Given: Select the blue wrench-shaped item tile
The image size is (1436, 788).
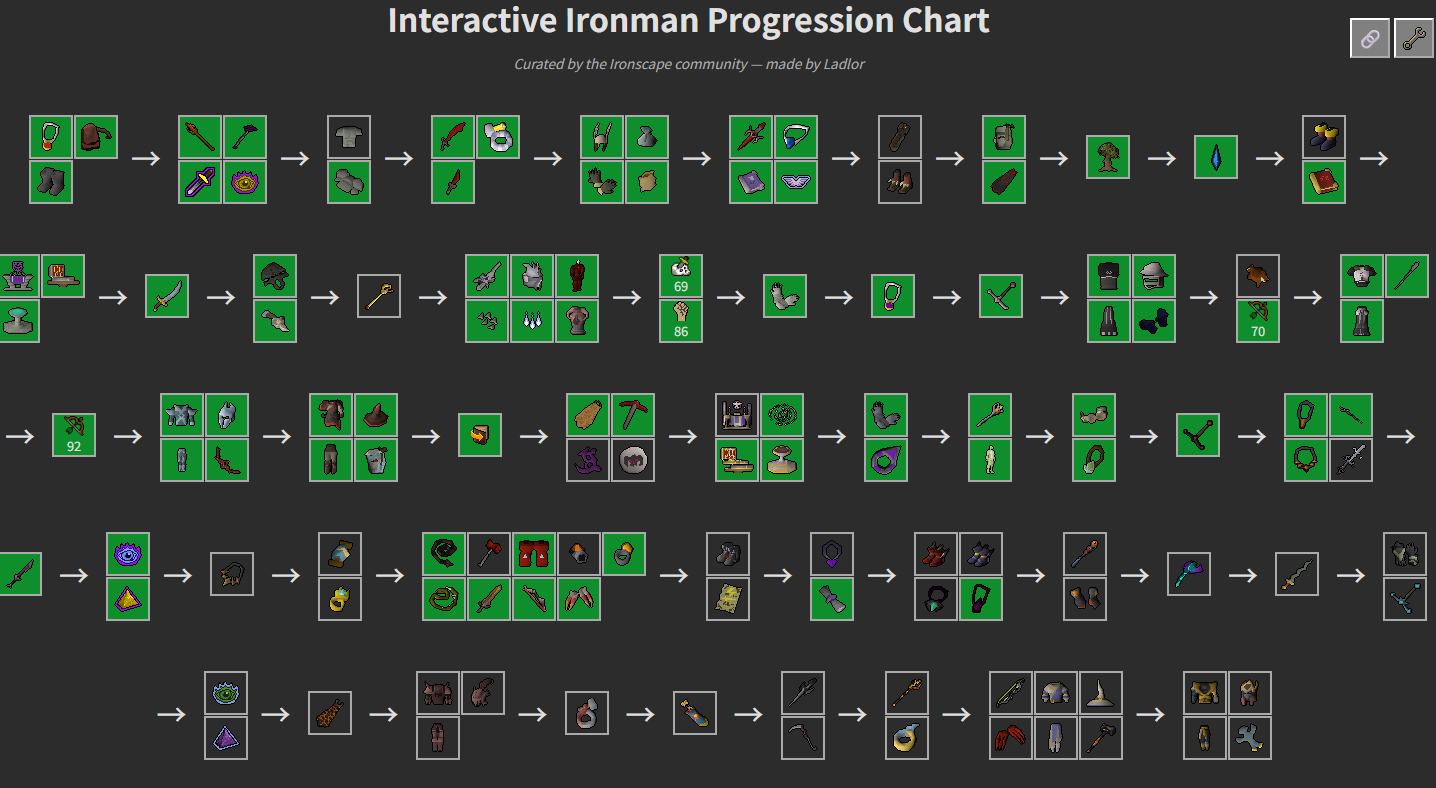Looking at the screenshot, I should click(1250, 738).
